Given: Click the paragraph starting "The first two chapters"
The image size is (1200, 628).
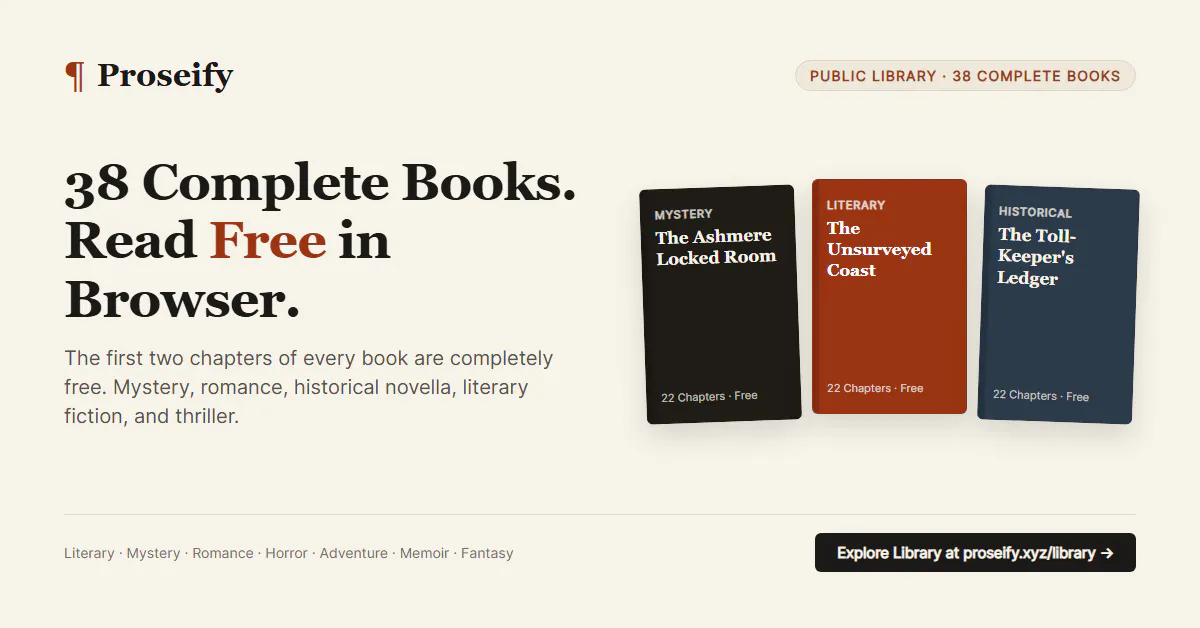Looking at the screenshot, I should 309,387.
